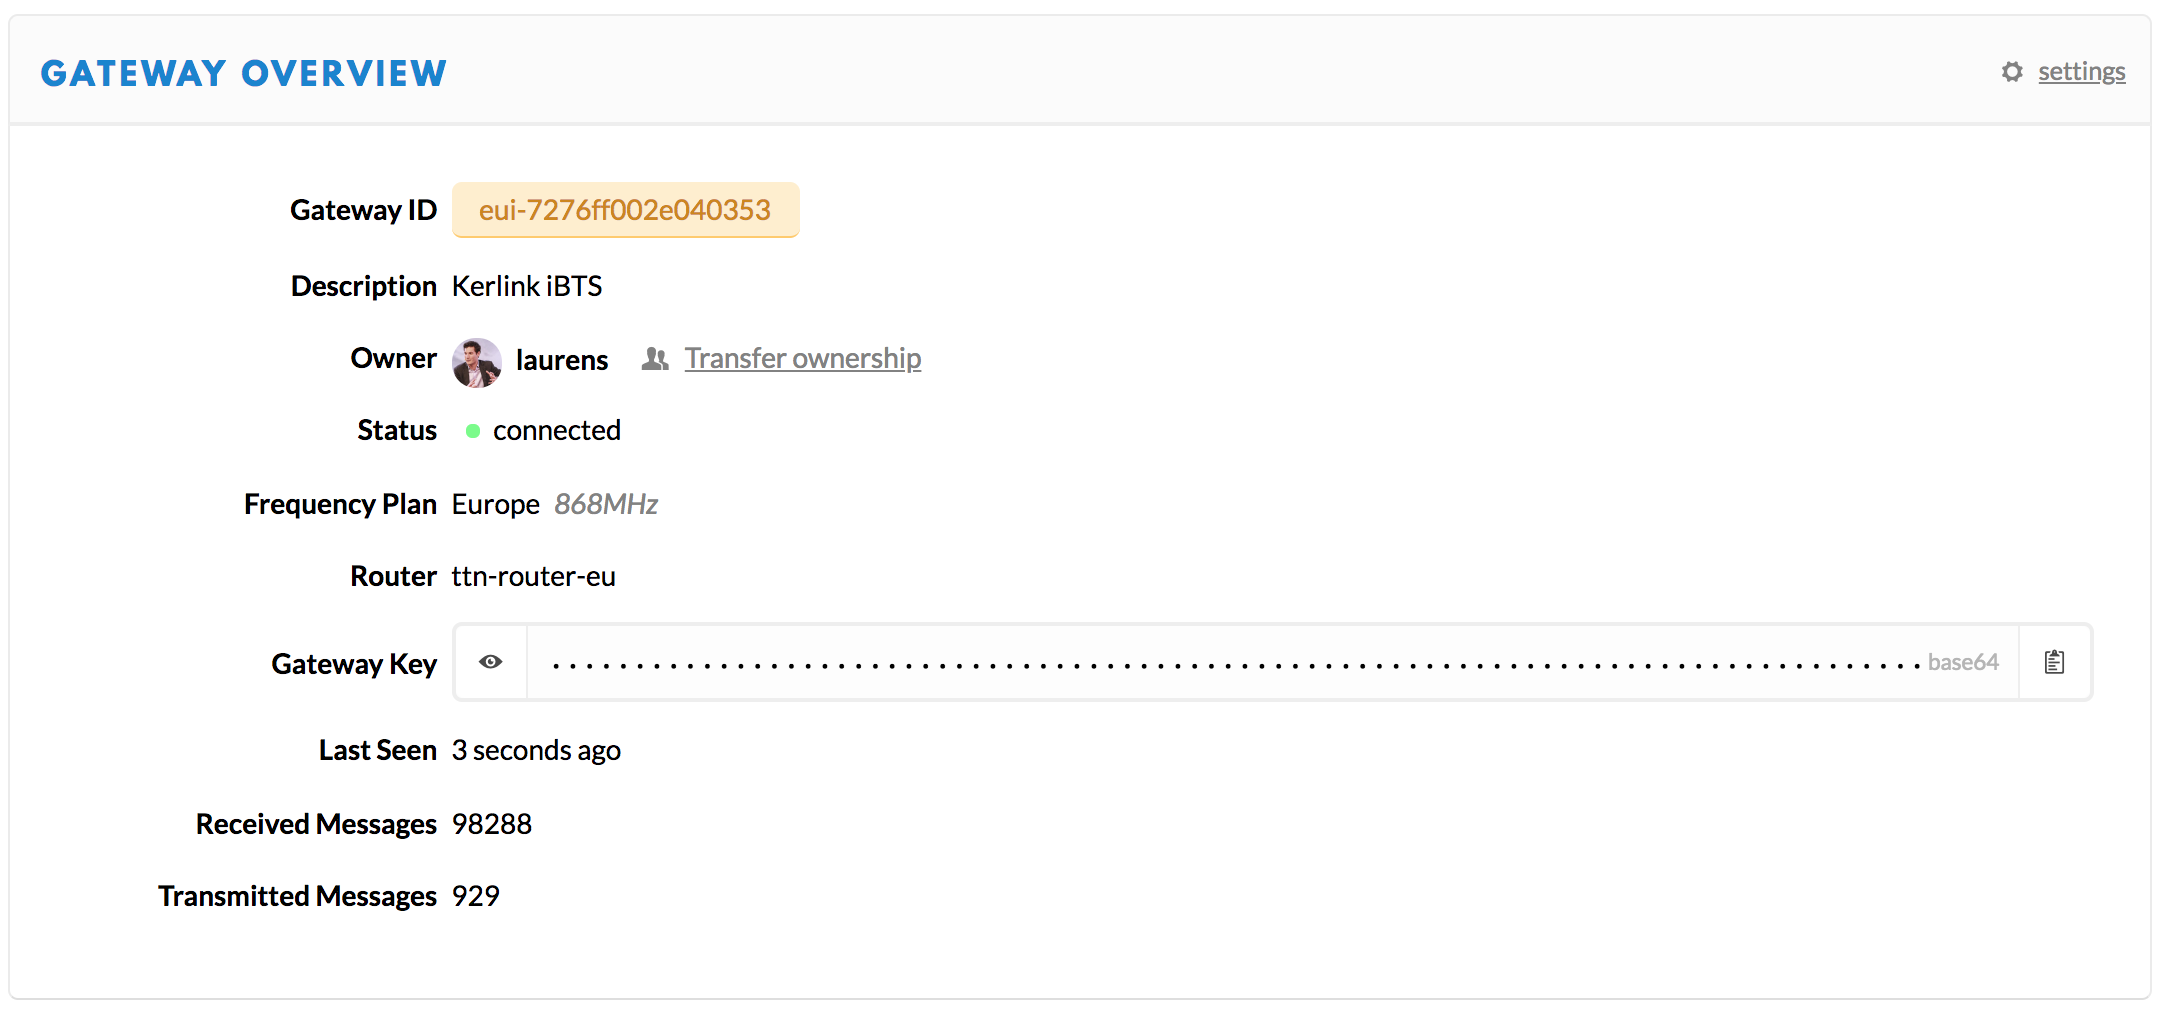
Task: Click the base64 format label
Action: pos(1963,662)
